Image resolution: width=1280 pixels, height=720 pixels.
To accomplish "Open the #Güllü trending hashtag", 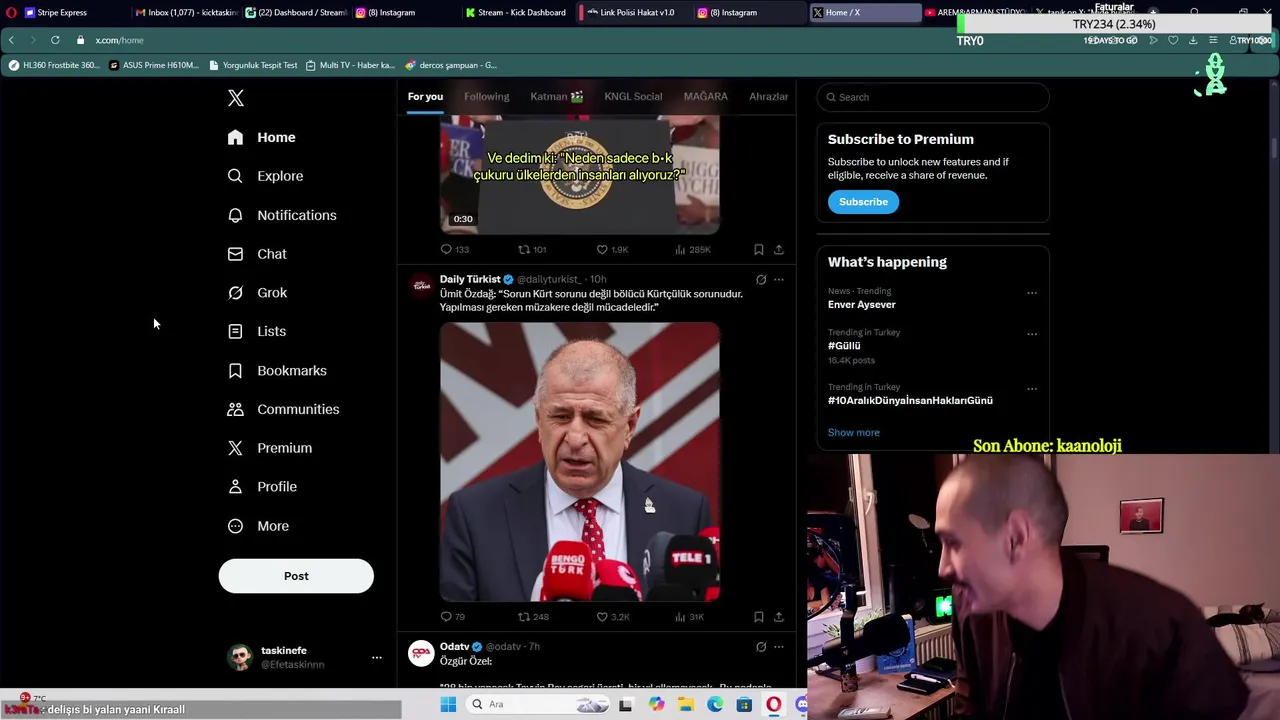I will pyautogui.click(x=844, y=345).
